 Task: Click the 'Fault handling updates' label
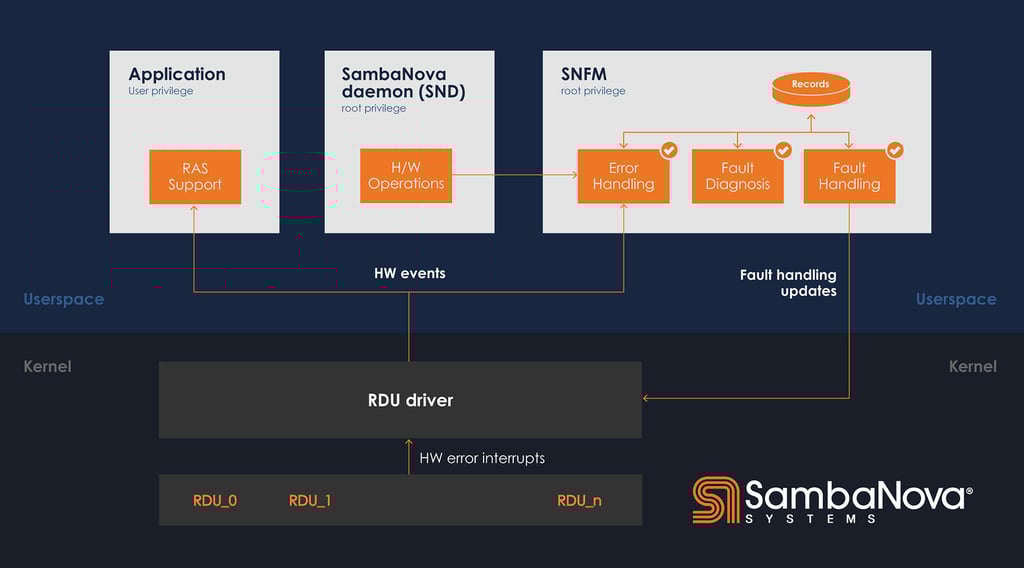coord(788,283)
